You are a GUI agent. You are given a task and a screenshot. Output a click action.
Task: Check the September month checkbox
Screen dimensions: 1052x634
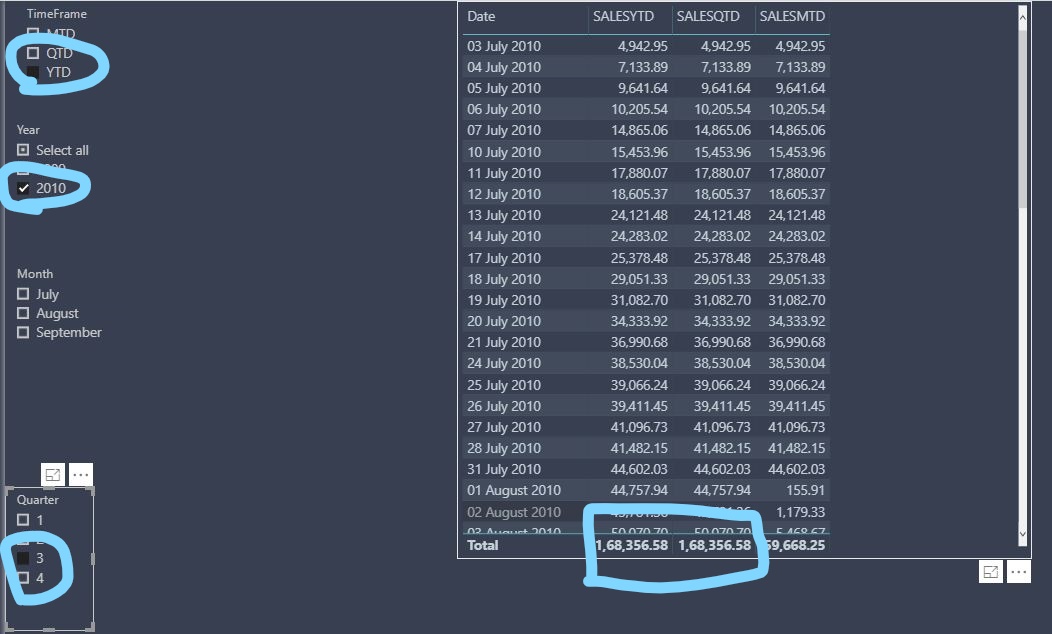click(23, 332)
